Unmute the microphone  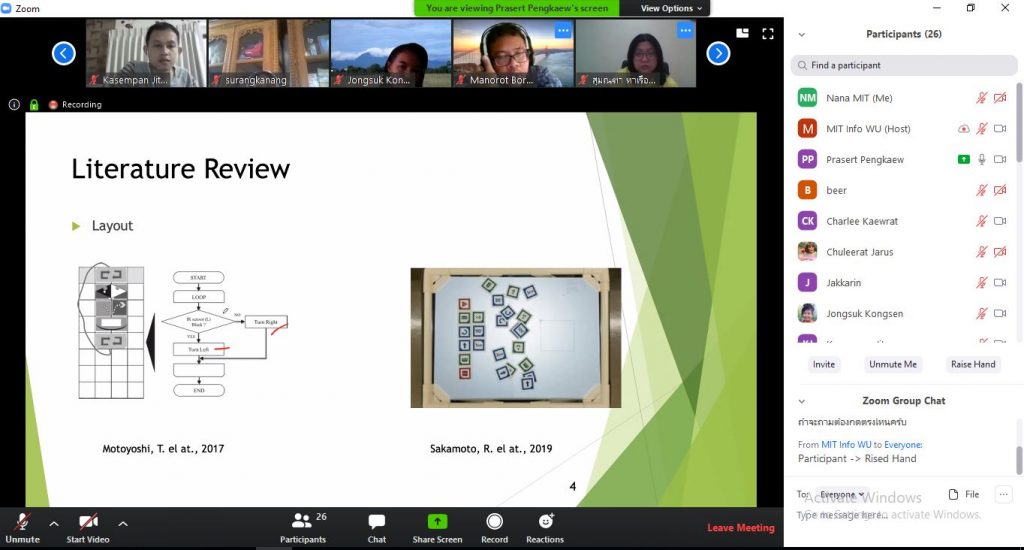[22, 526]
